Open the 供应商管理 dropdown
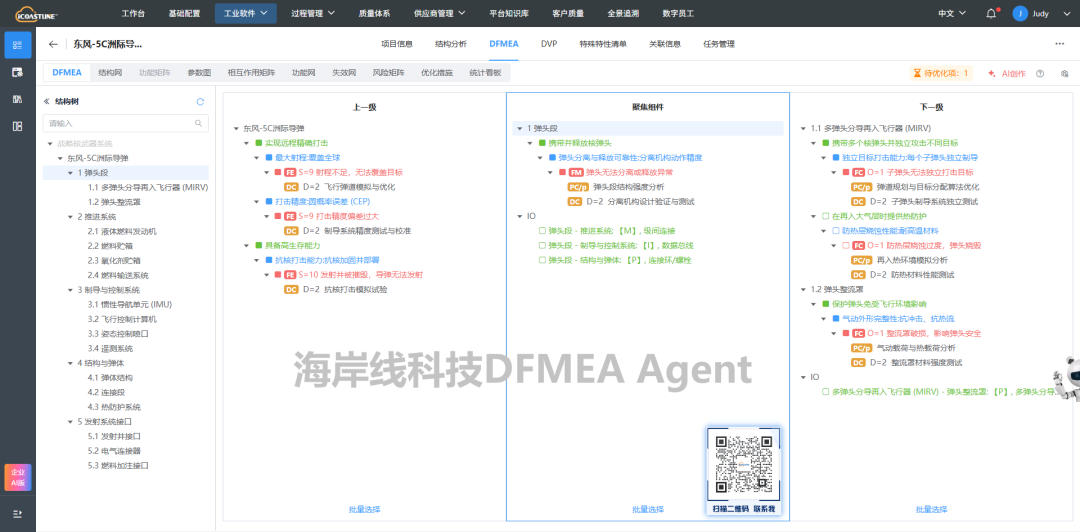 (x=439, y=13)
